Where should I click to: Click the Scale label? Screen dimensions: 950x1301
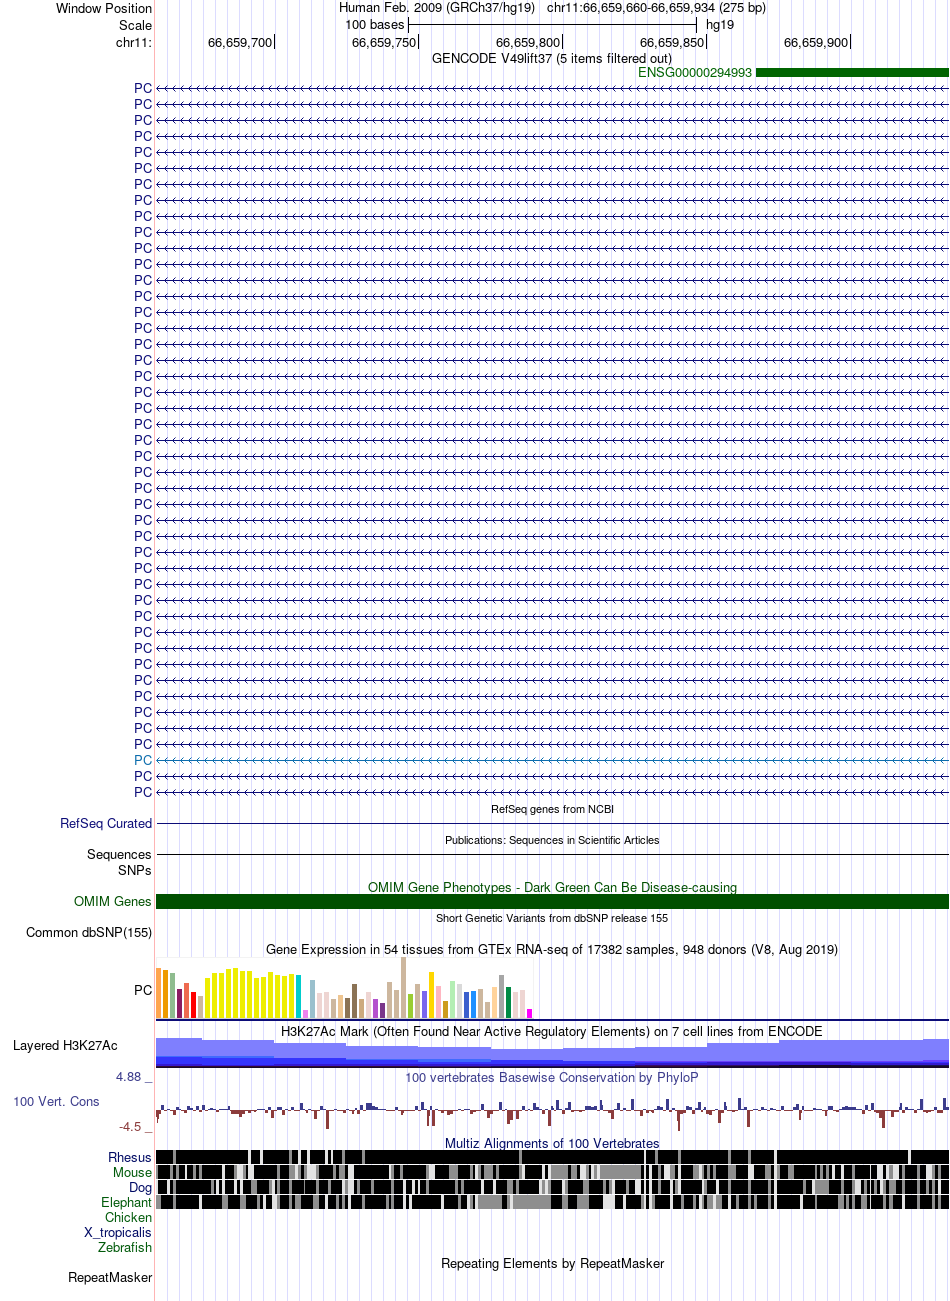point(135,25)
